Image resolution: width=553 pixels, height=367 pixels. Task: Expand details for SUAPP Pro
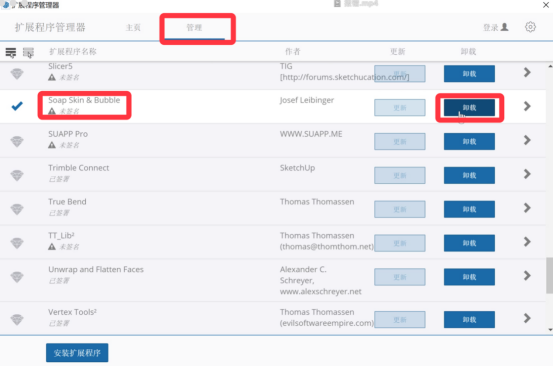[527, 140]
